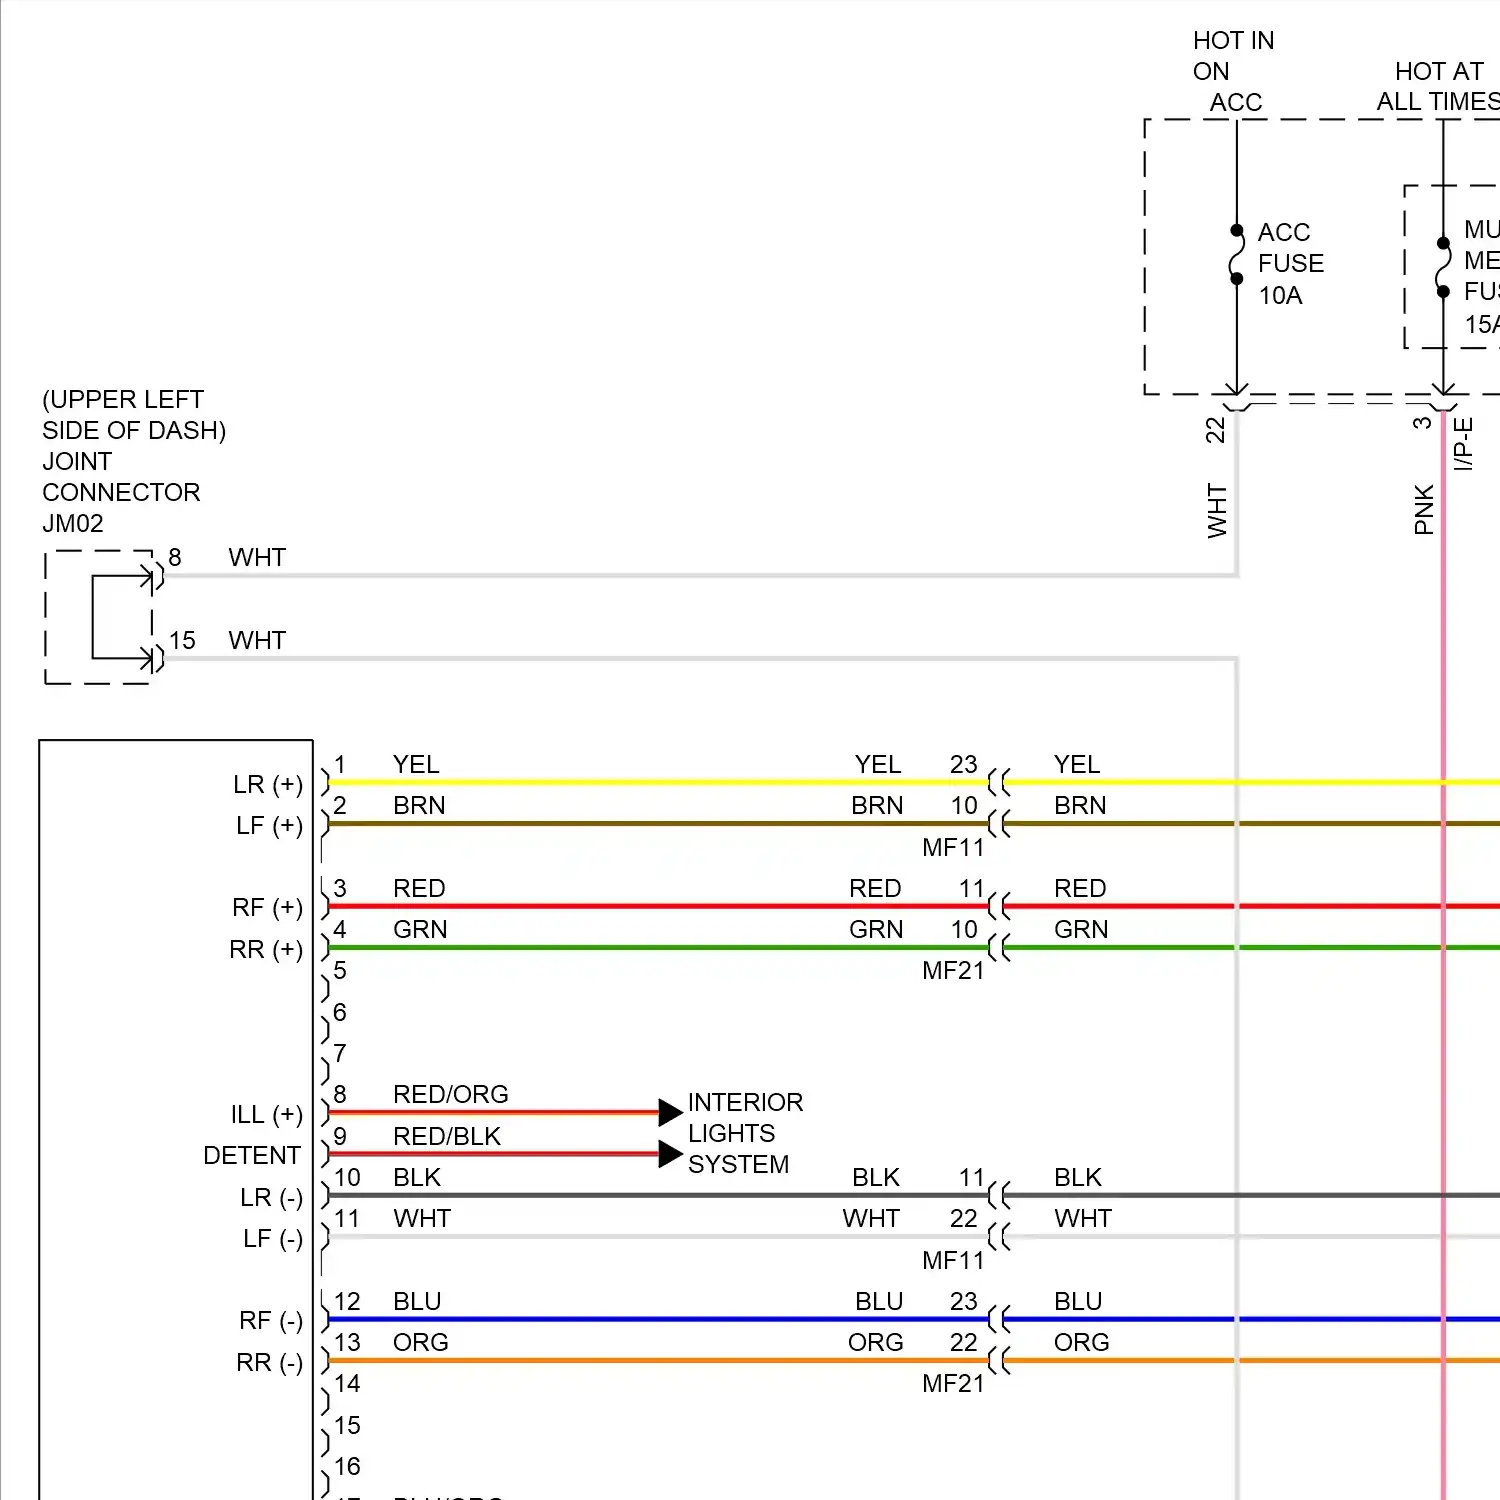The height and width of the screenshot is (1500, 1500).
Task: Click pin 15 WHT on the joint connector
Action: click(182, 641)
